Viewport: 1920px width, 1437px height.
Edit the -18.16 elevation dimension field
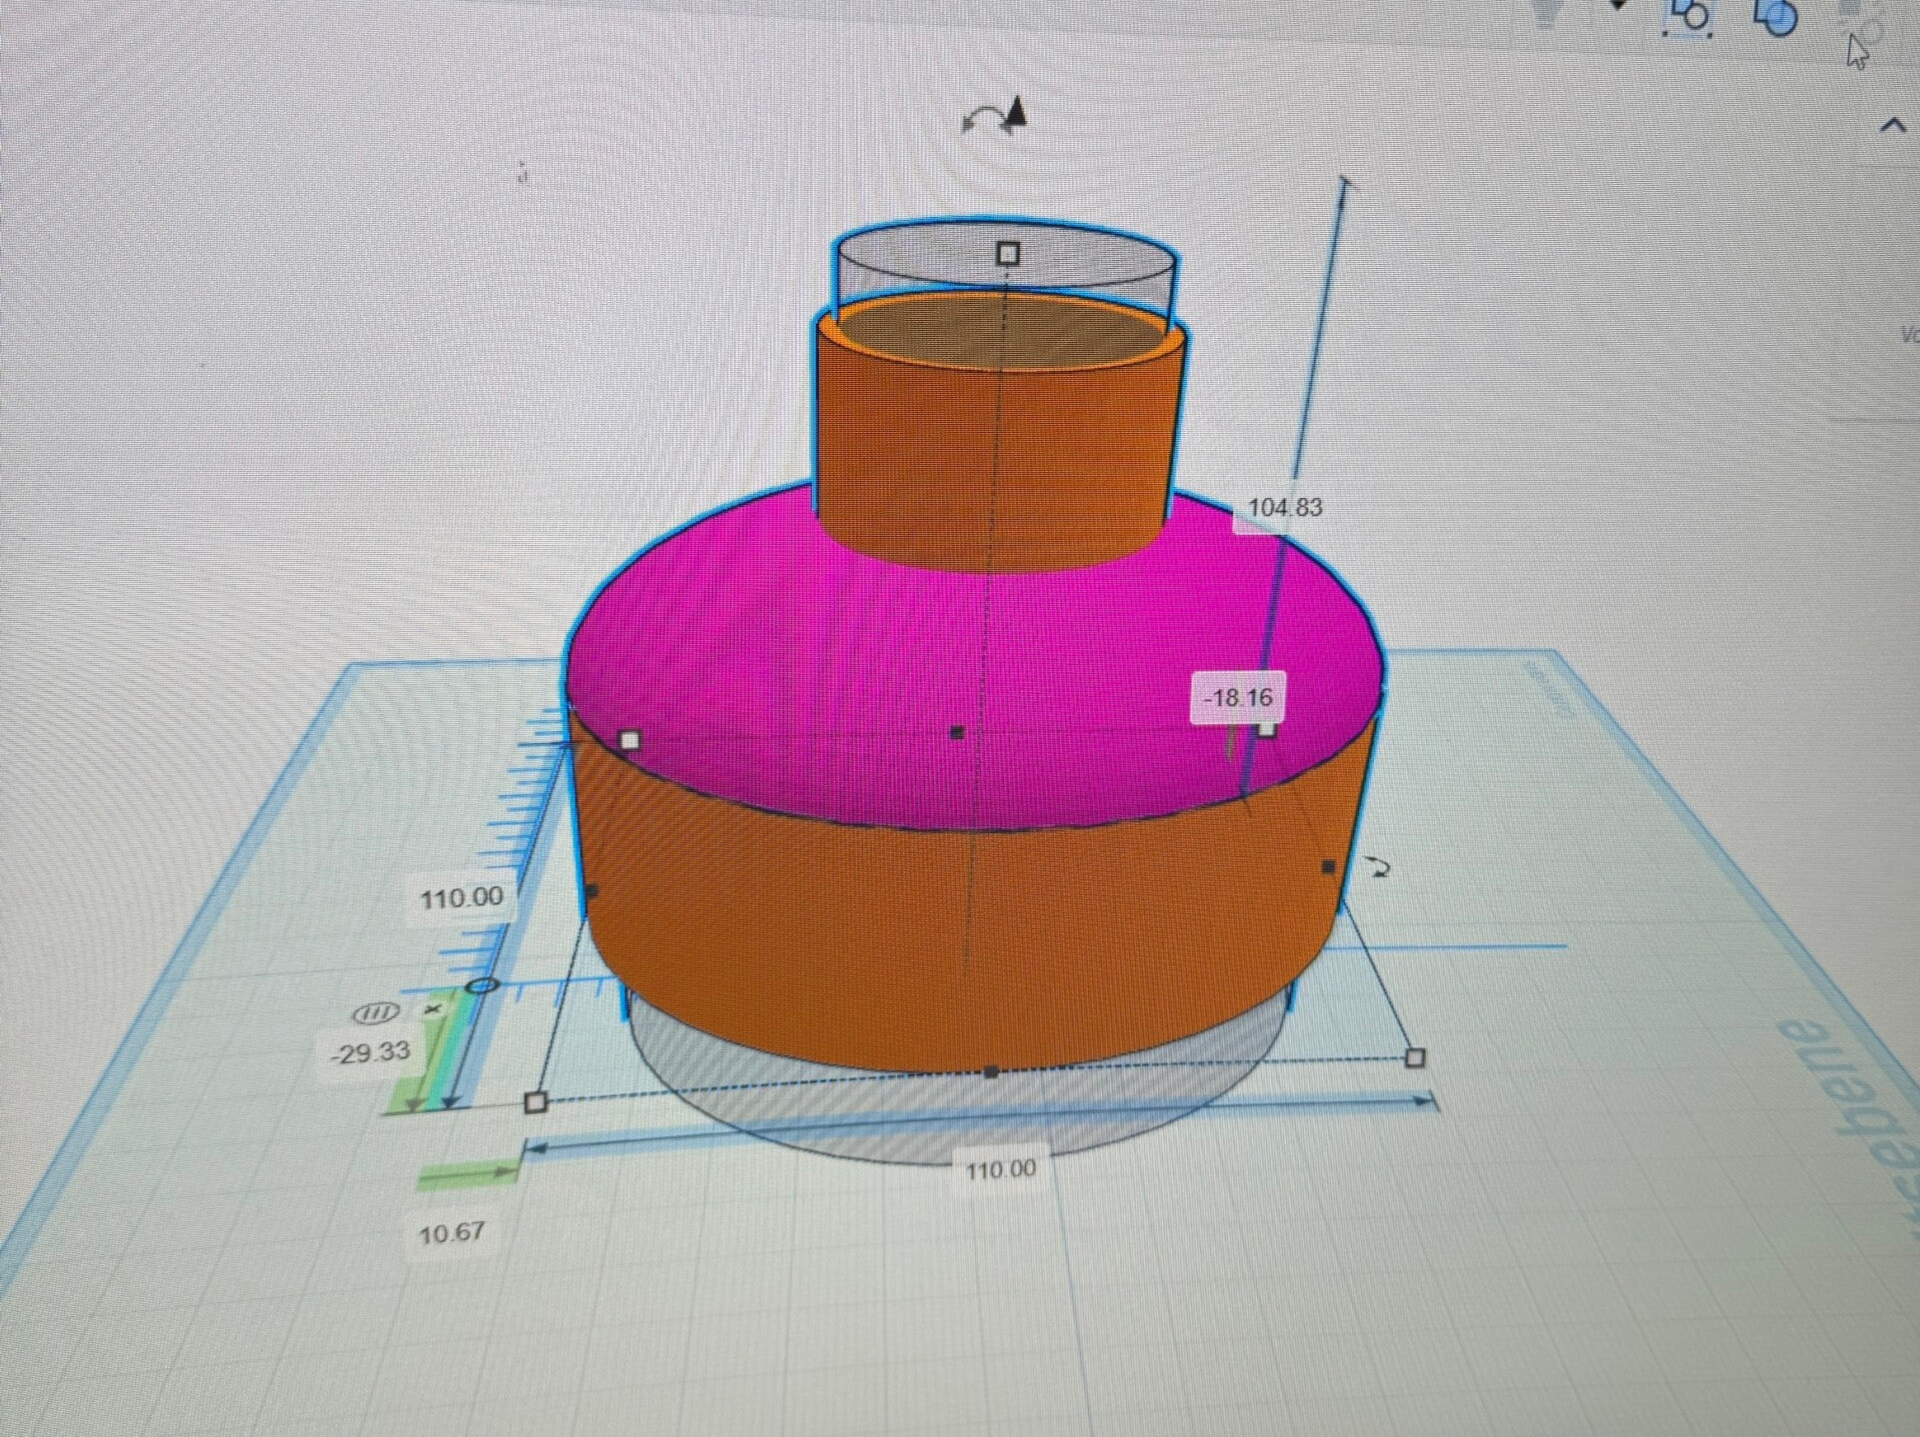point(1238,697)
